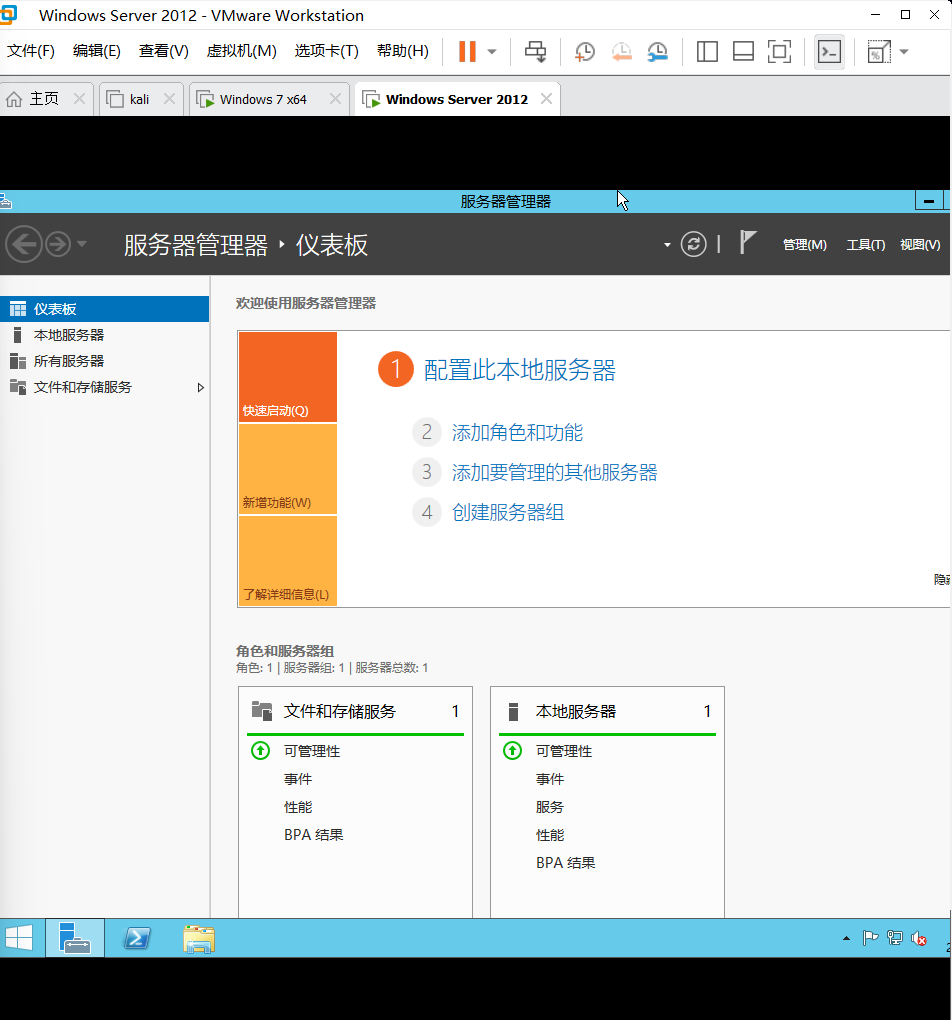
Task: Refresh the Server Manager dashboard
Action: click(694, 245)
